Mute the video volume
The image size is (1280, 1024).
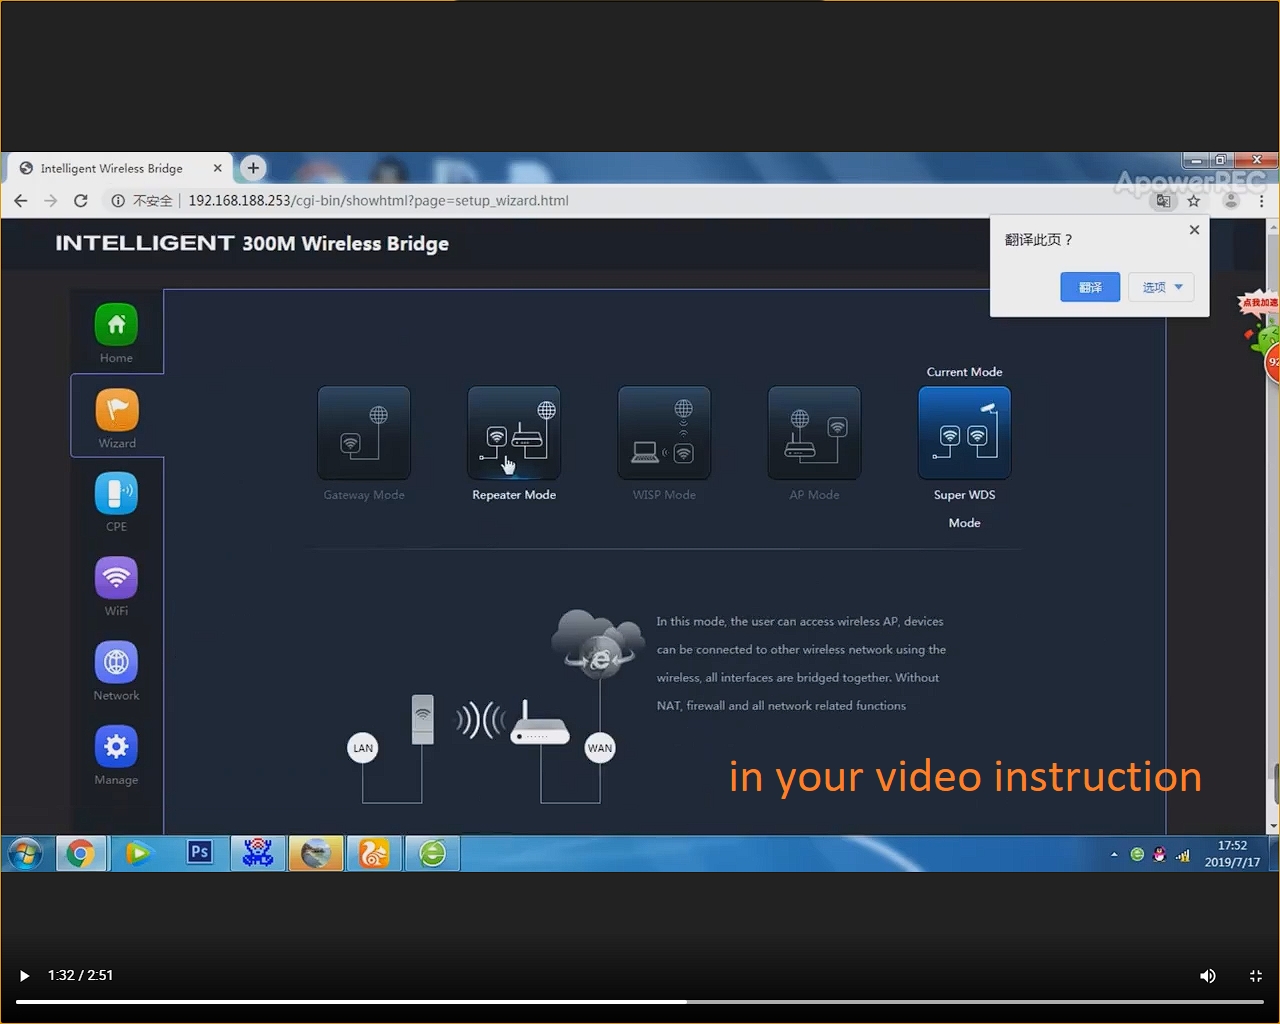tap(1208, 976)
